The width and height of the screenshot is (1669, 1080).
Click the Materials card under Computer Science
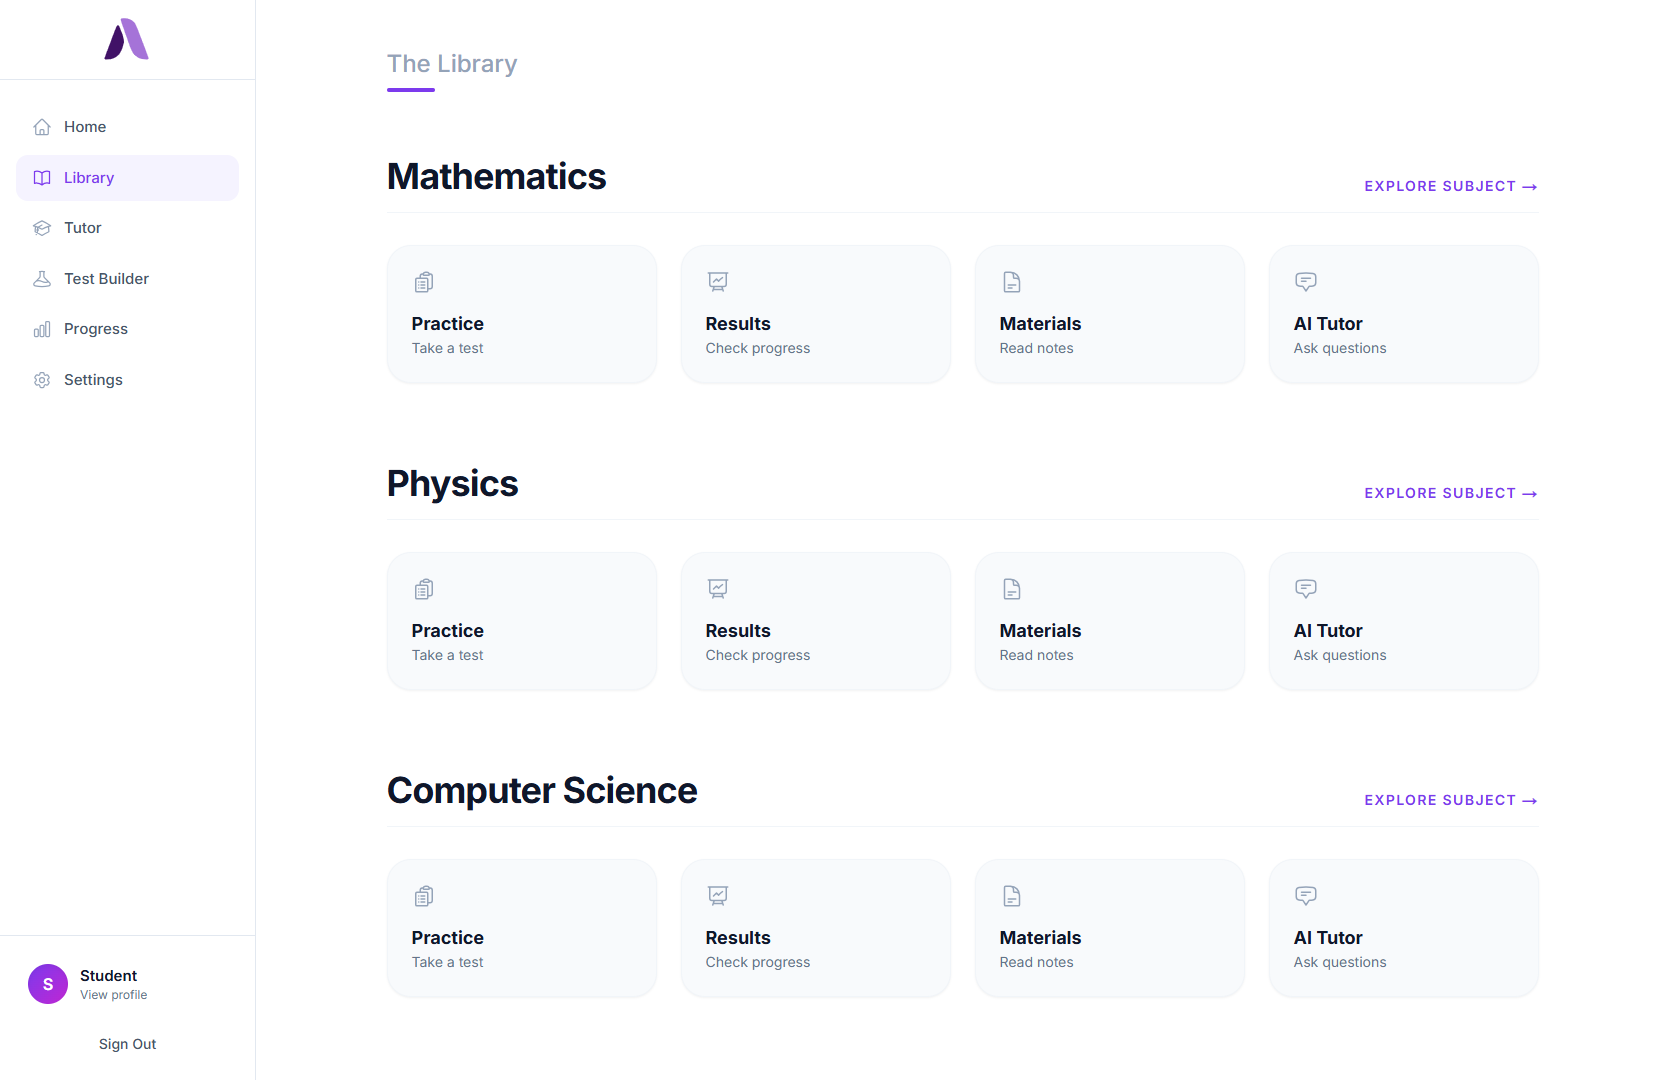coord(1109,928)
